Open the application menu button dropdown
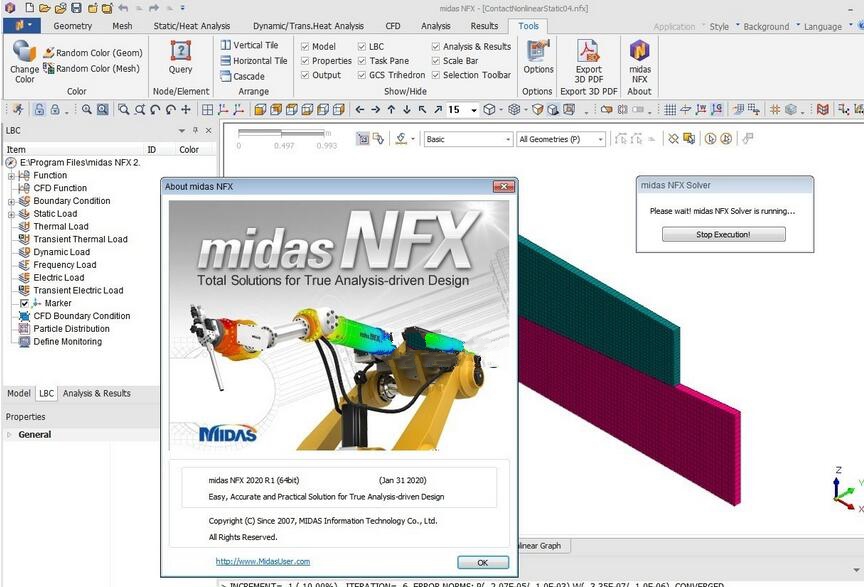Image resolution: width=864 pixels, height=587 pixels. (x=21, y=25)
